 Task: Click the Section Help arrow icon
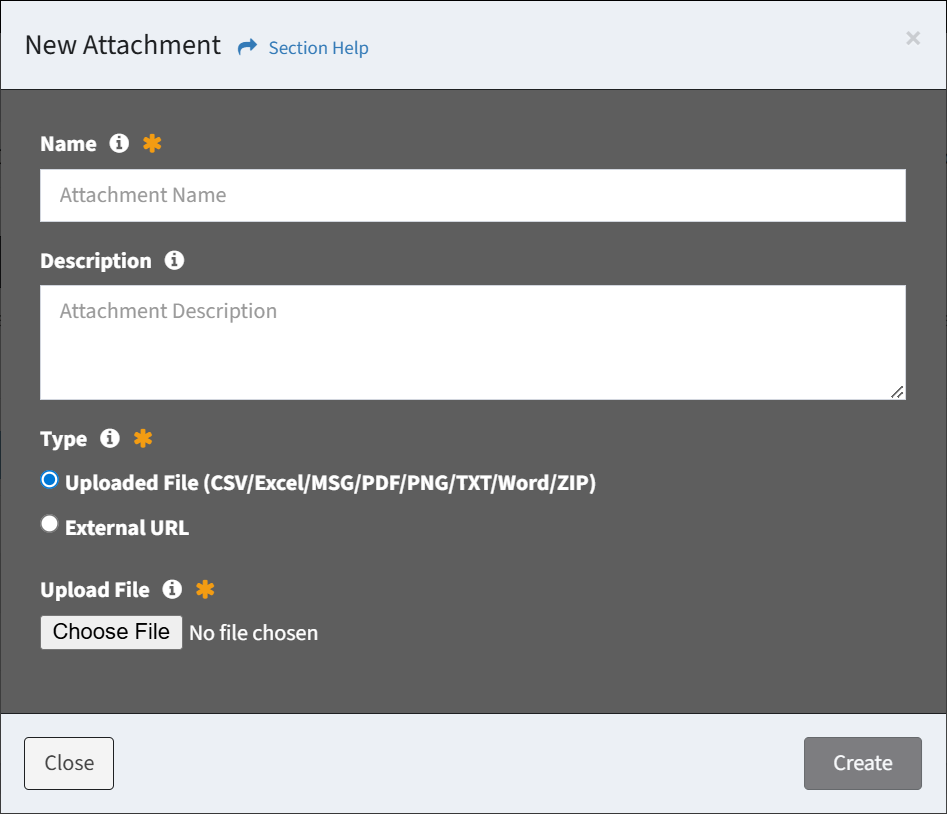coord(247,47)
